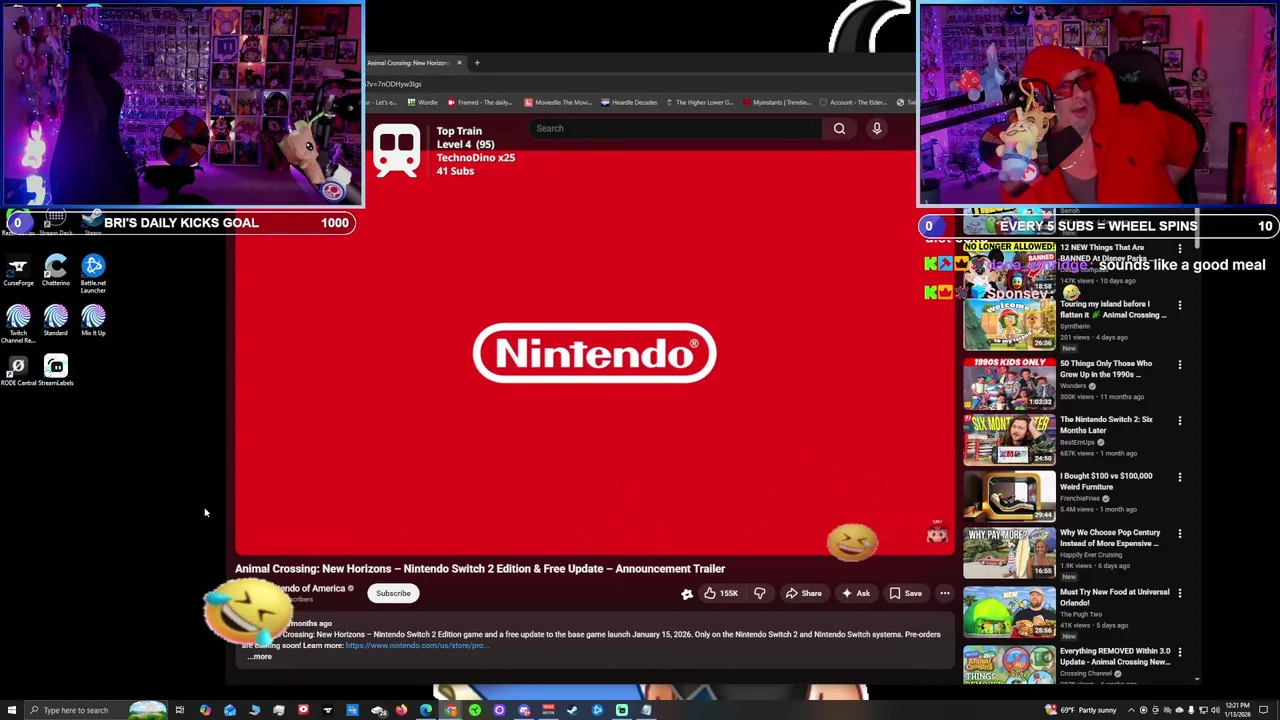Open Task View on the taskbar
The height and width of the screenshot is (720, 1280).
click(x=180, y=710)
